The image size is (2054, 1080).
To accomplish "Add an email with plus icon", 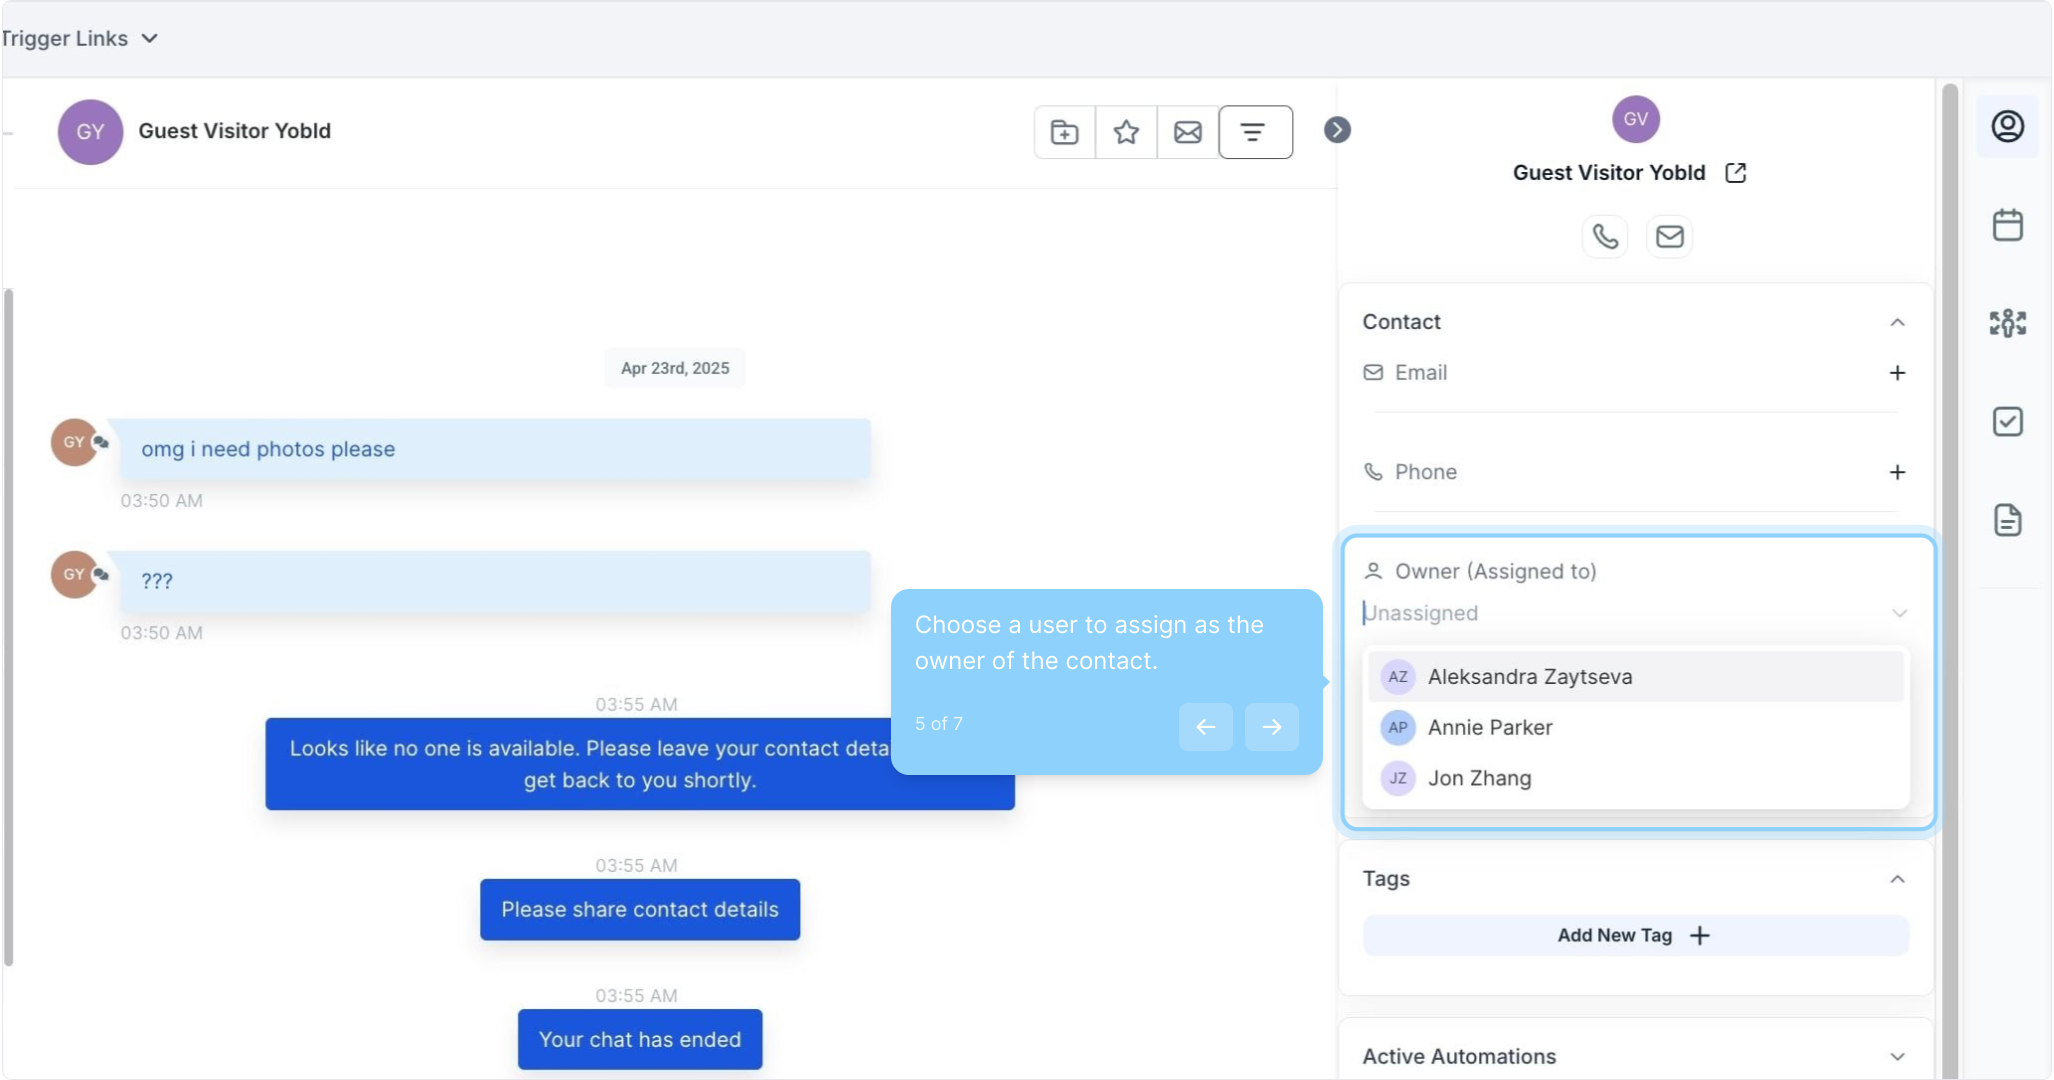I will tap(1897, 373).
